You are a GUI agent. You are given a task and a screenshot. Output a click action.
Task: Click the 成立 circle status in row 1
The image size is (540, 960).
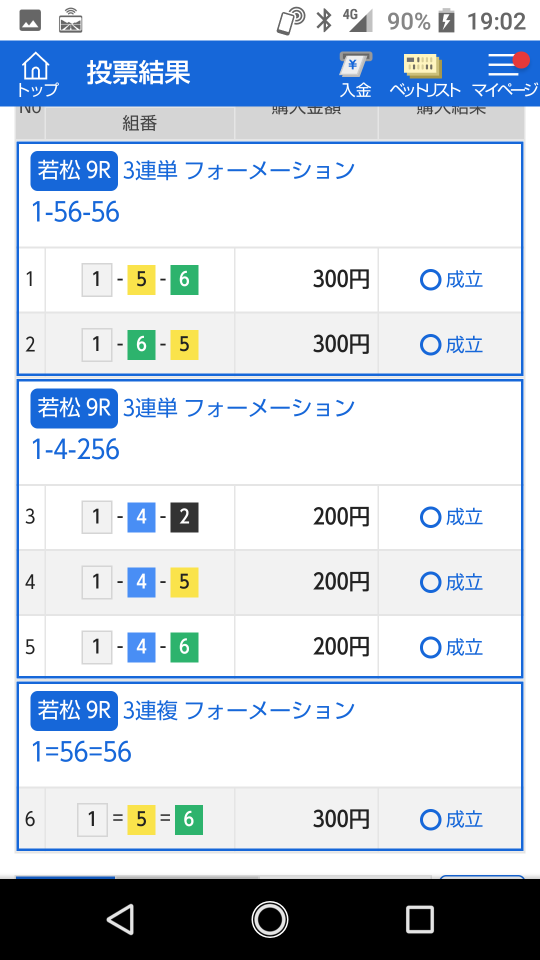tap(452, 280)
